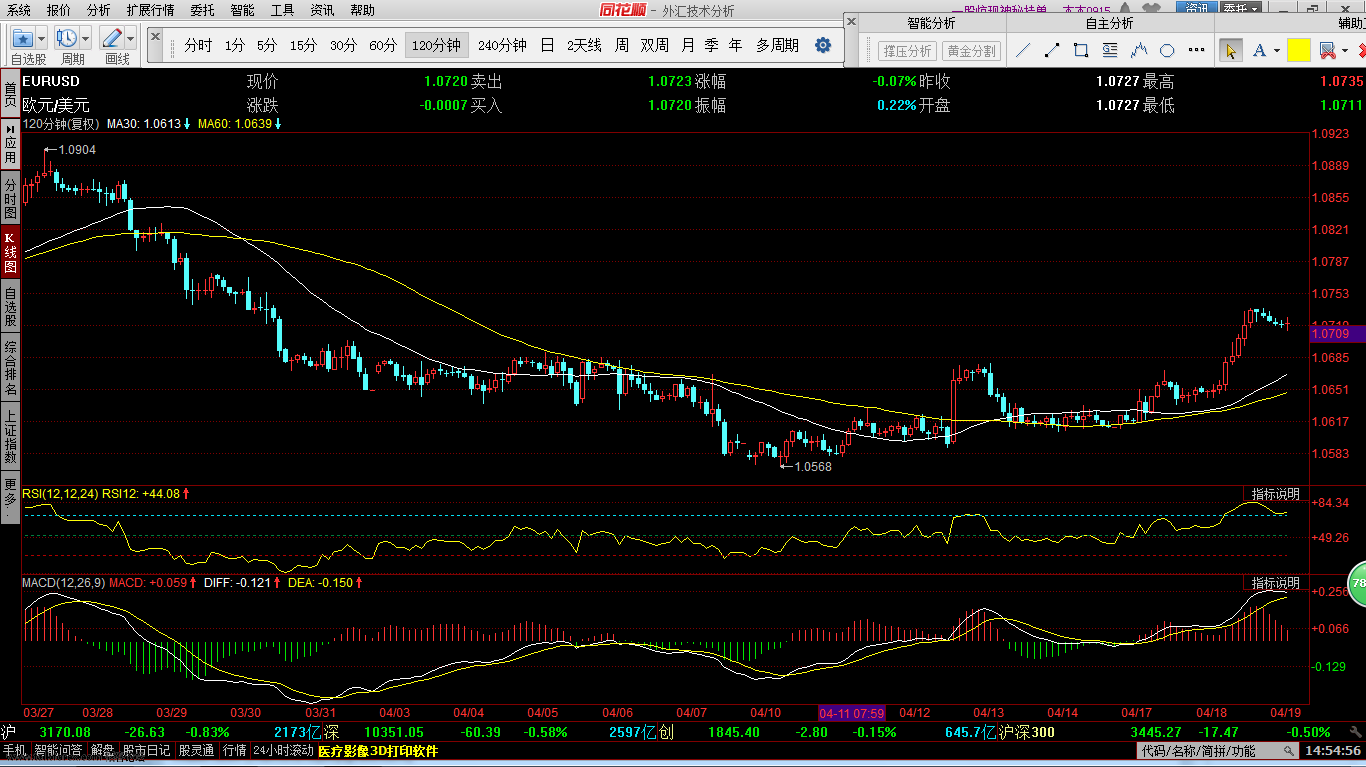Switch chart period to 日
1366x767 pixels.
547,45
